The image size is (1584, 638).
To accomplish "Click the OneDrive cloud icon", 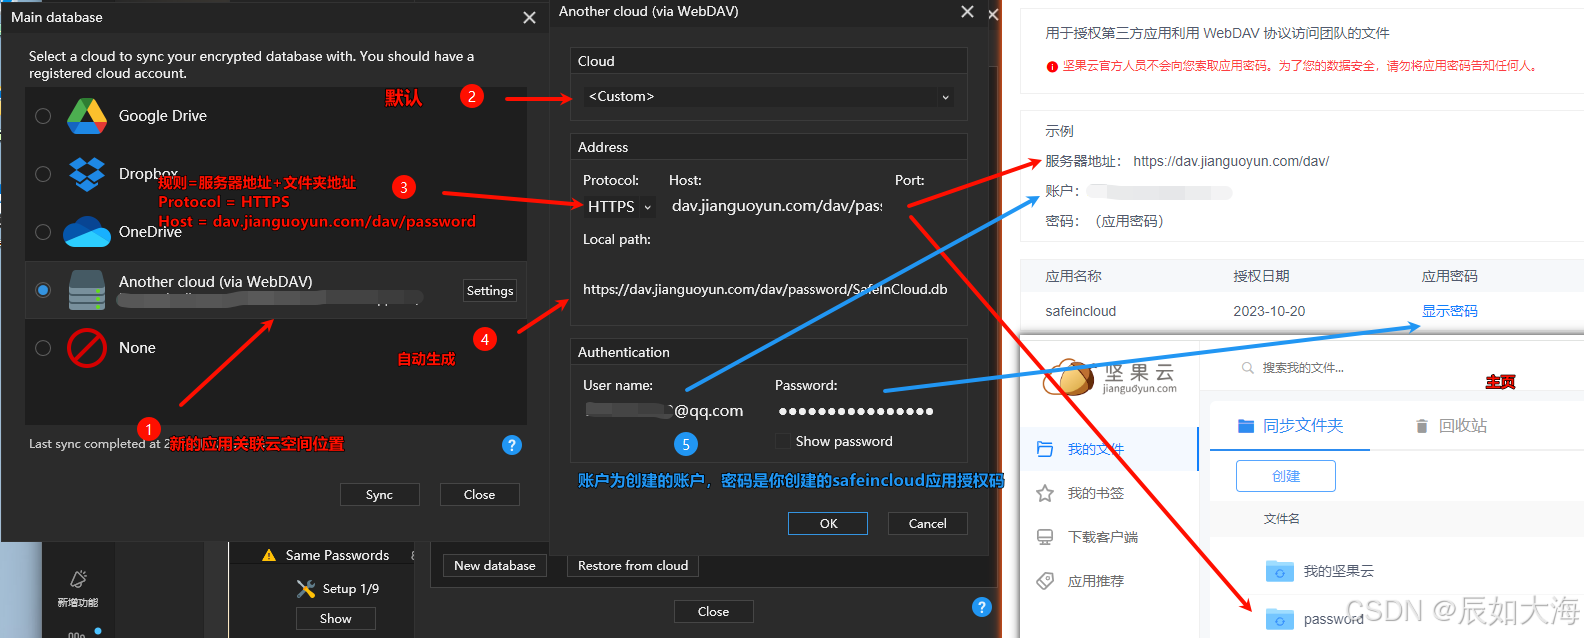I will tap(87, 232).
